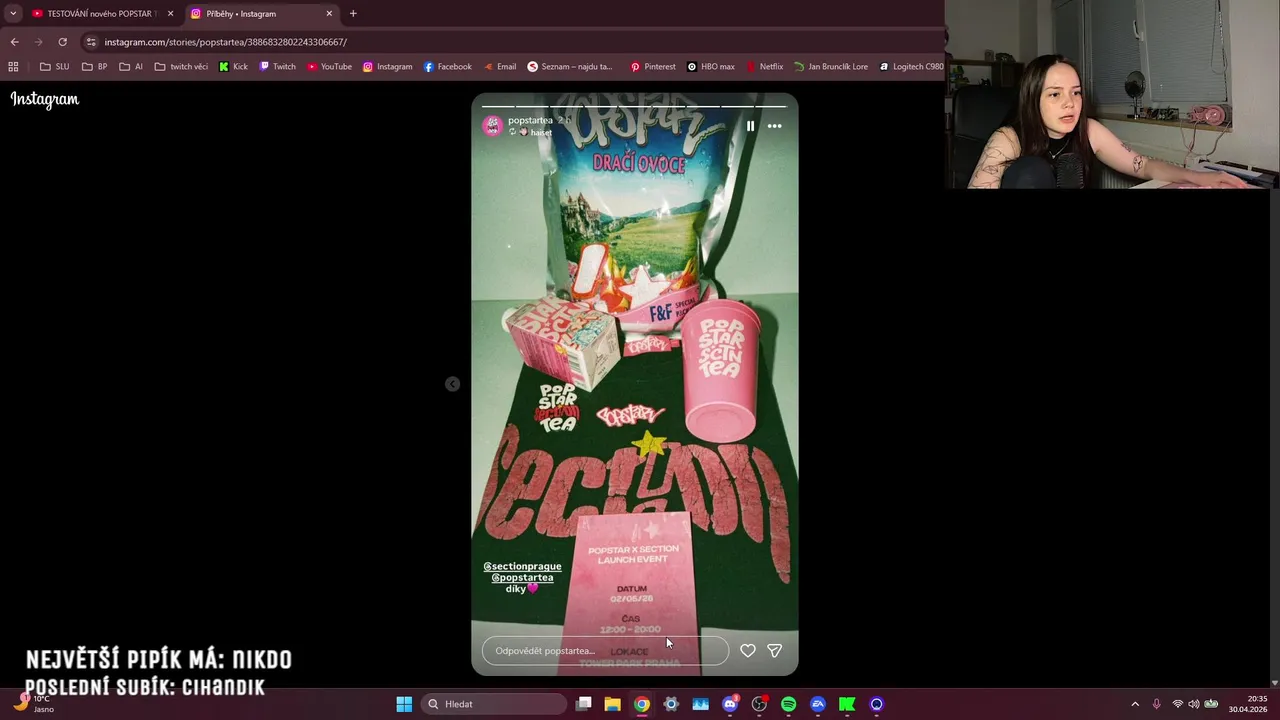Open Spotify from taskbar

(x=788, y=704)
